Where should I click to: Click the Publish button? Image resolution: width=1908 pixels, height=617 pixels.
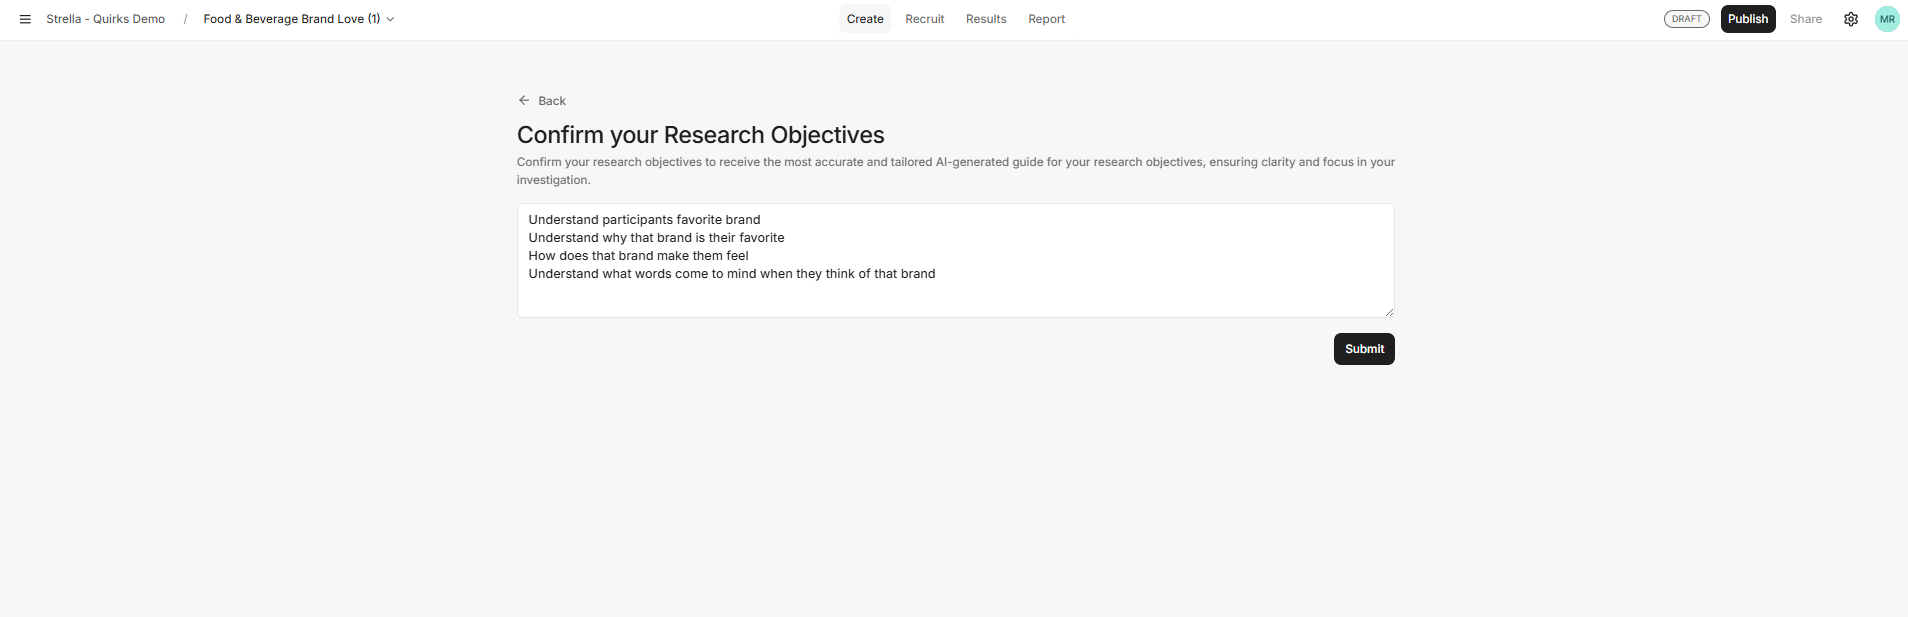pyautogui.click(x=1748, y=19)
